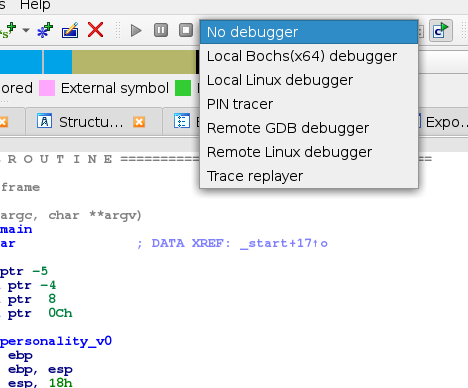The image size is (468, 388).
Task: Click olive segment of navigation band
Action: pyautogui.click(x=134, y=62)
